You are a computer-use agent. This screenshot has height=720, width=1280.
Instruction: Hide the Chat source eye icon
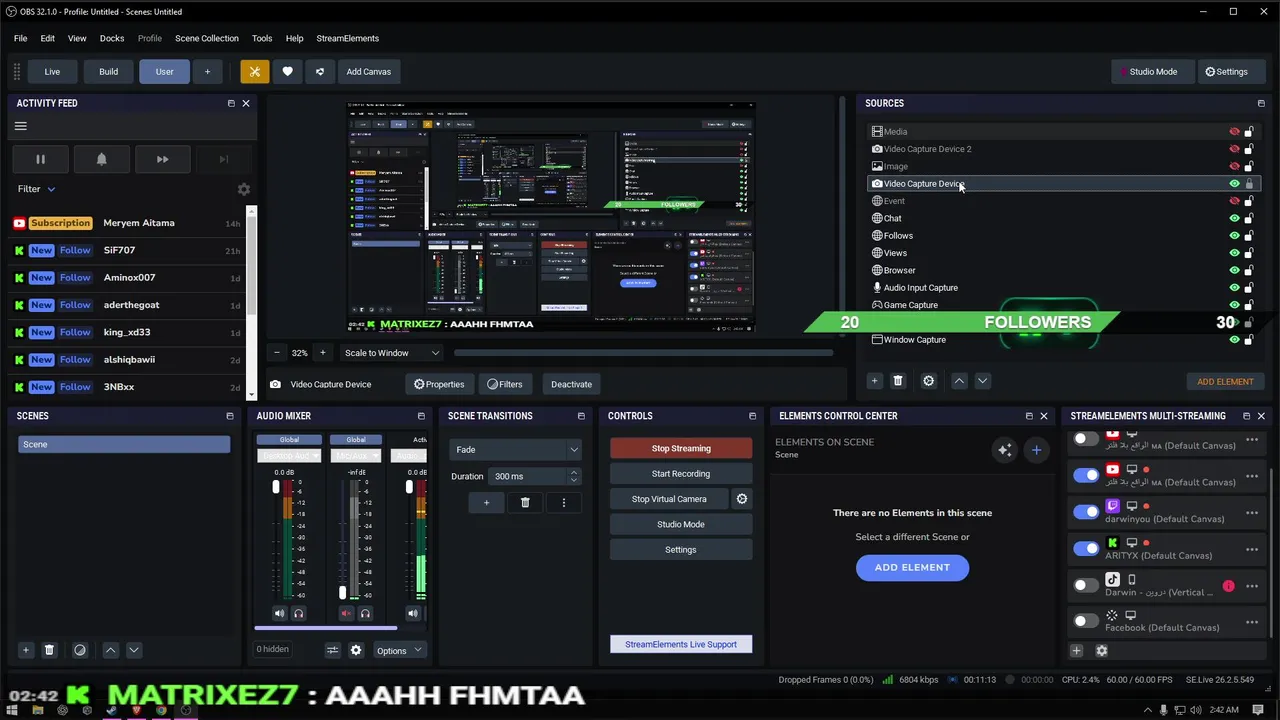(x=1234, y=218)
